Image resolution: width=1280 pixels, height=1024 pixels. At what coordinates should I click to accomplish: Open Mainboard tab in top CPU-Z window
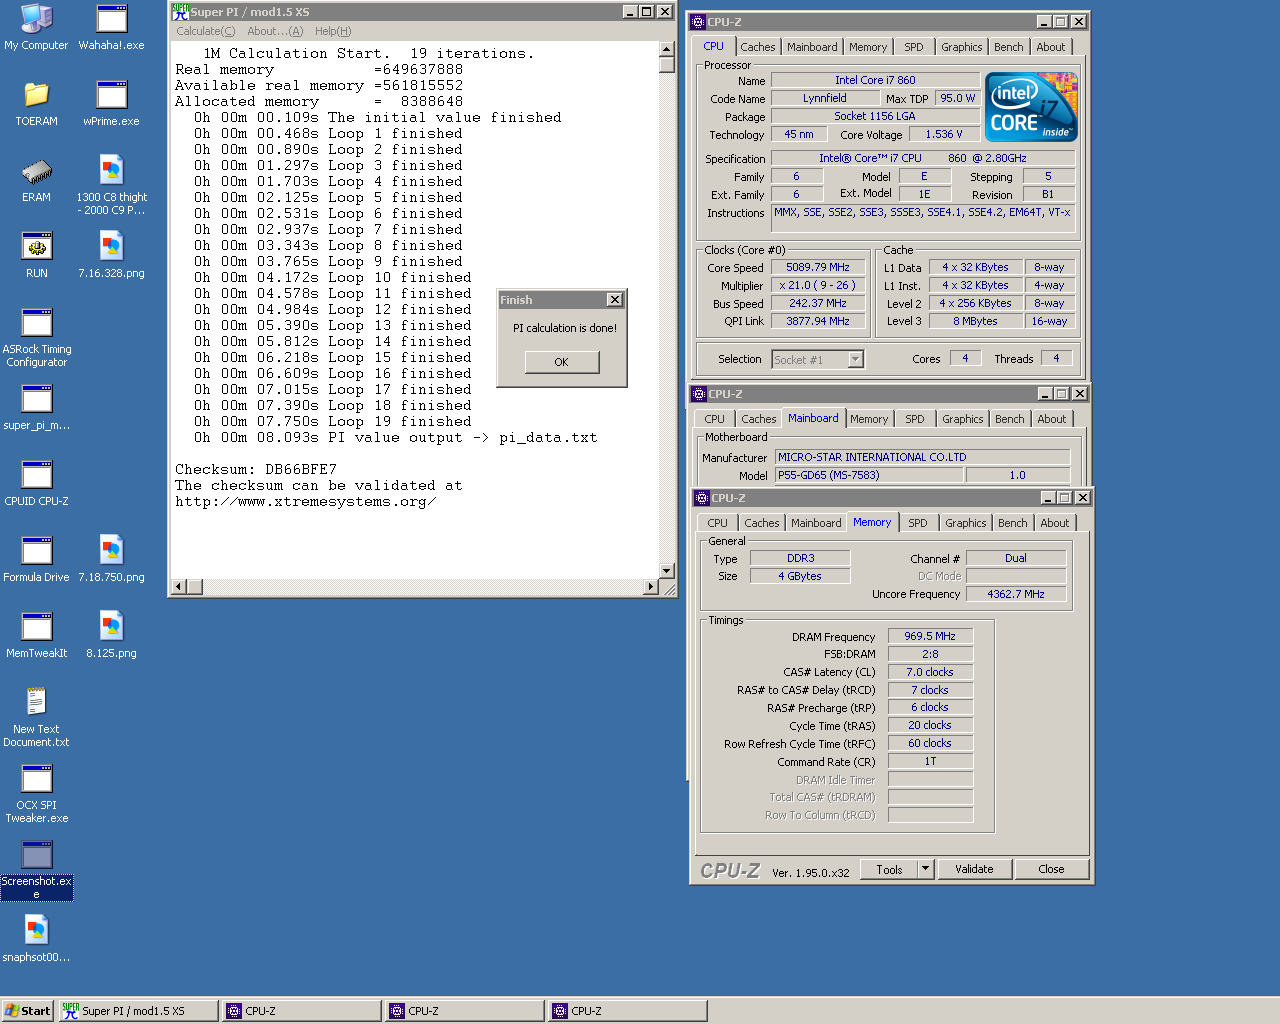812,47
